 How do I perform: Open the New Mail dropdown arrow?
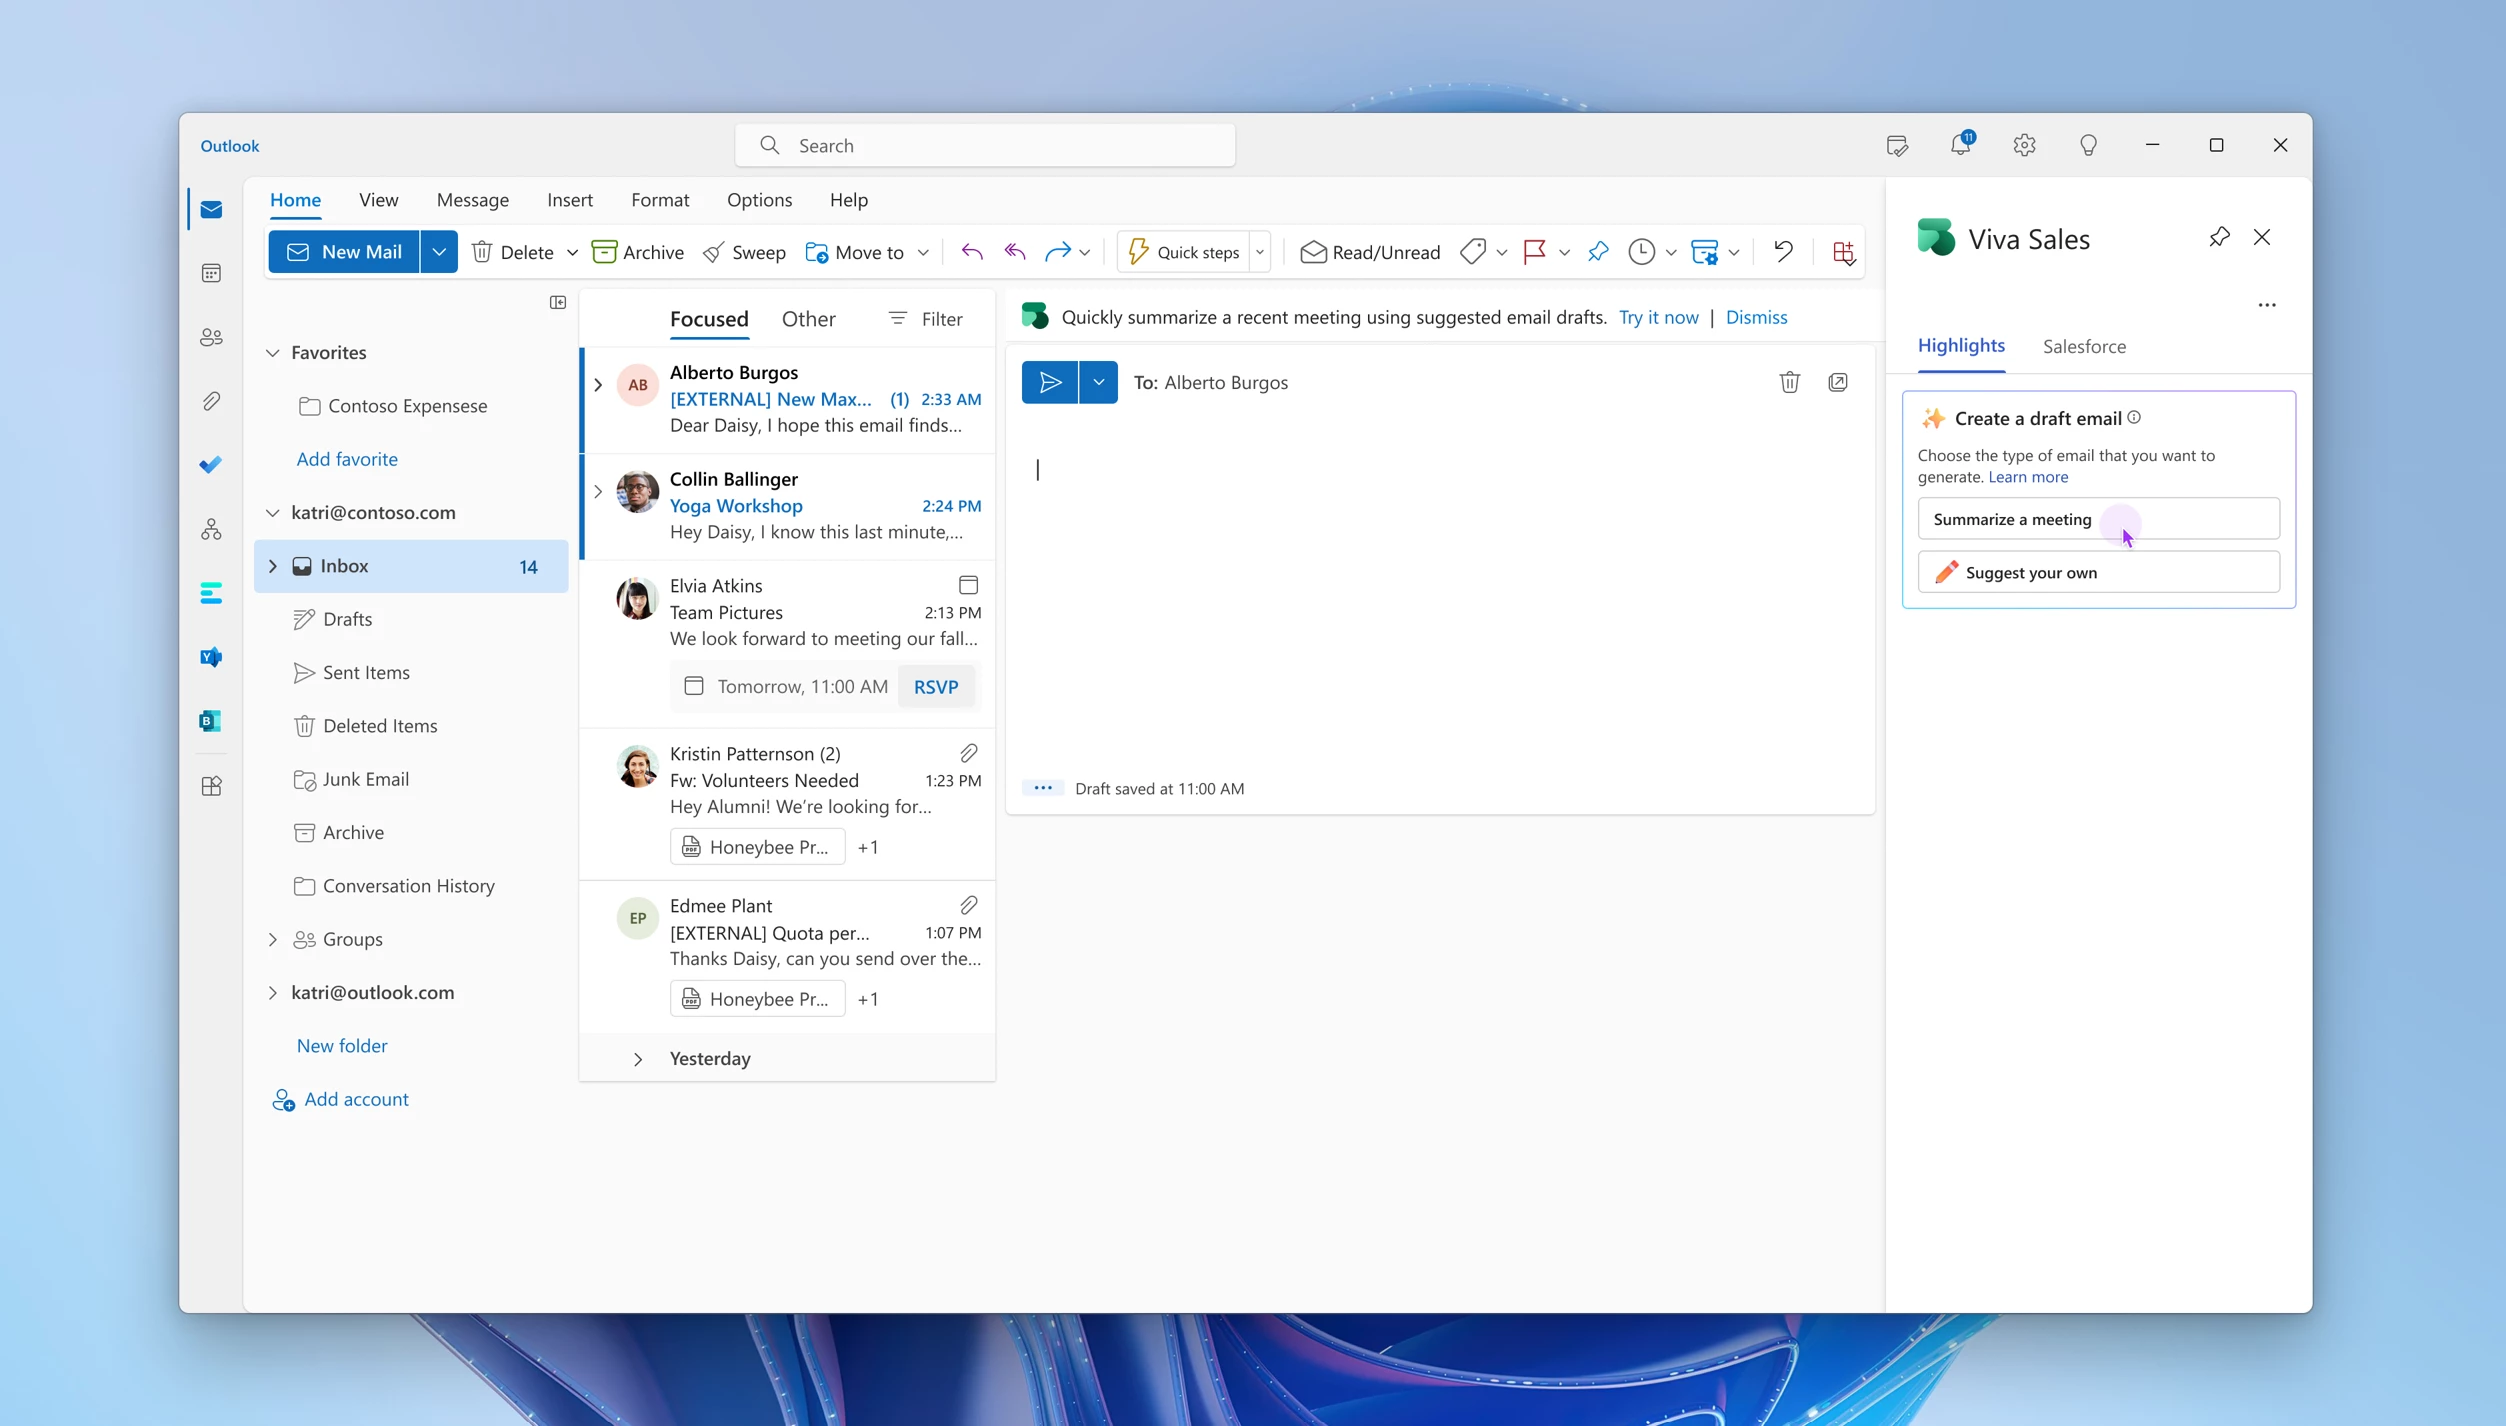[439, 252]
